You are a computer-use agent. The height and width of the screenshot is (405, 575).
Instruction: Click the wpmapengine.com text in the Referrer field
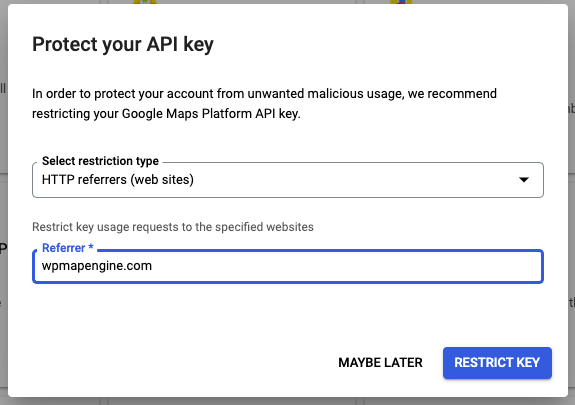point(97,266)
